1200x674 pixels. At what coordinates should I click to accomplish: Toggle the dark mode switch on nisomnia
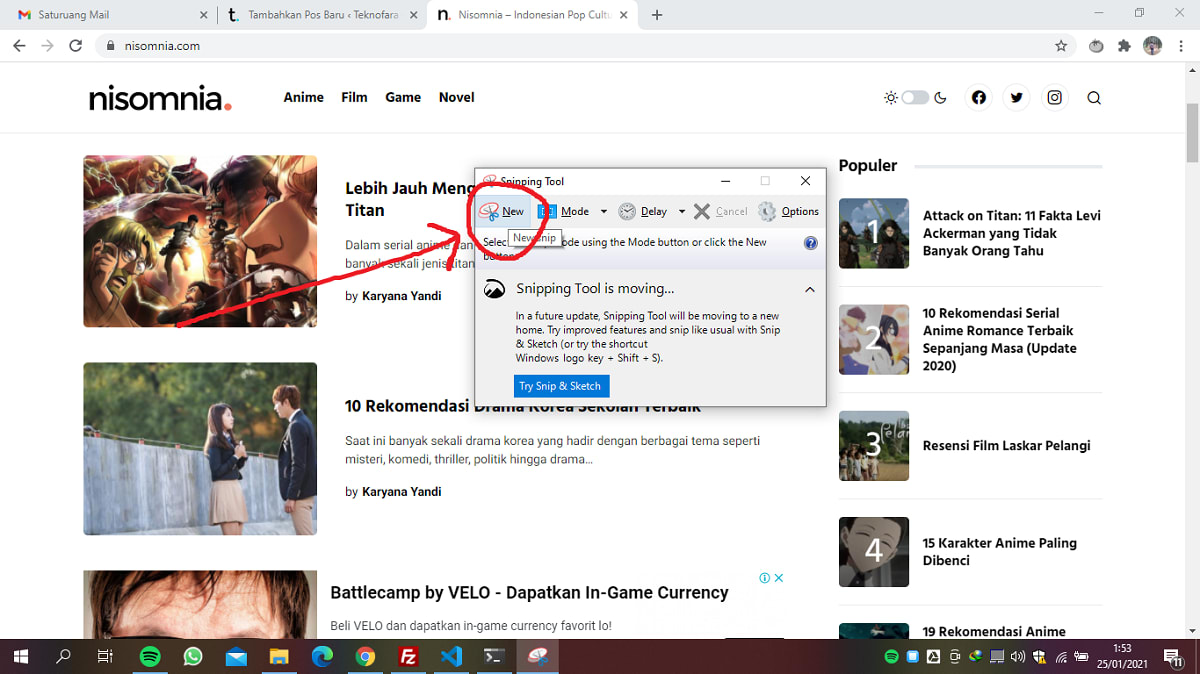[915, 98]
